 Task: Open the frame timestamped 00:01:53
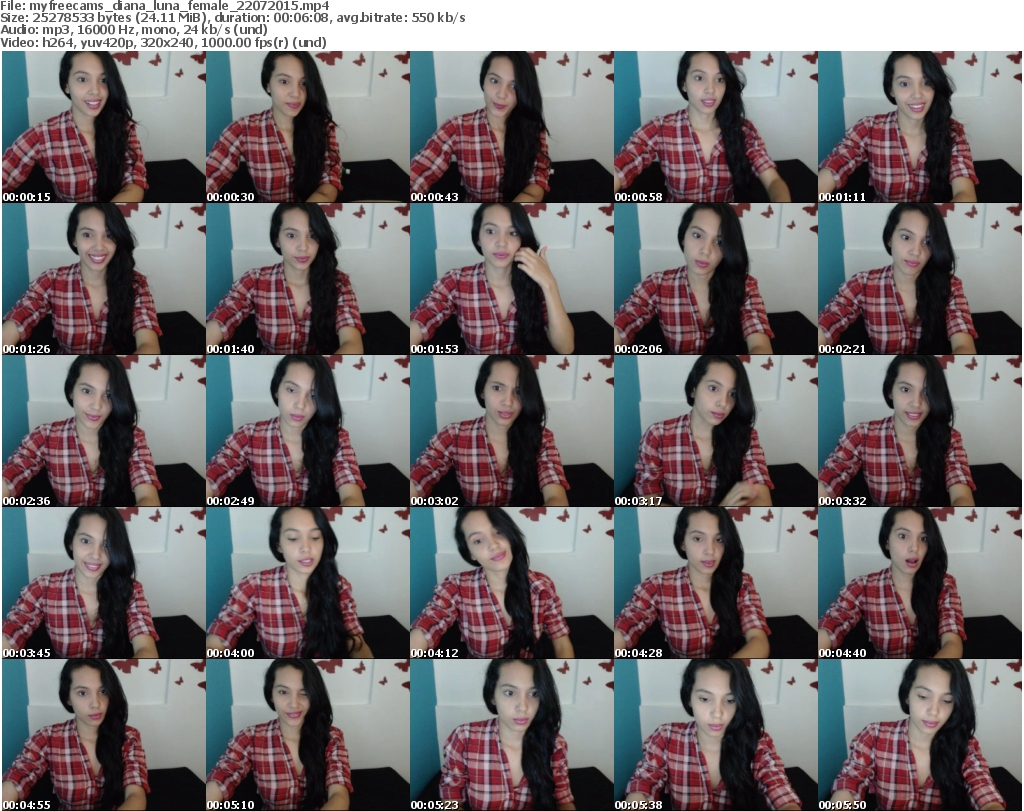click(511, 279)
